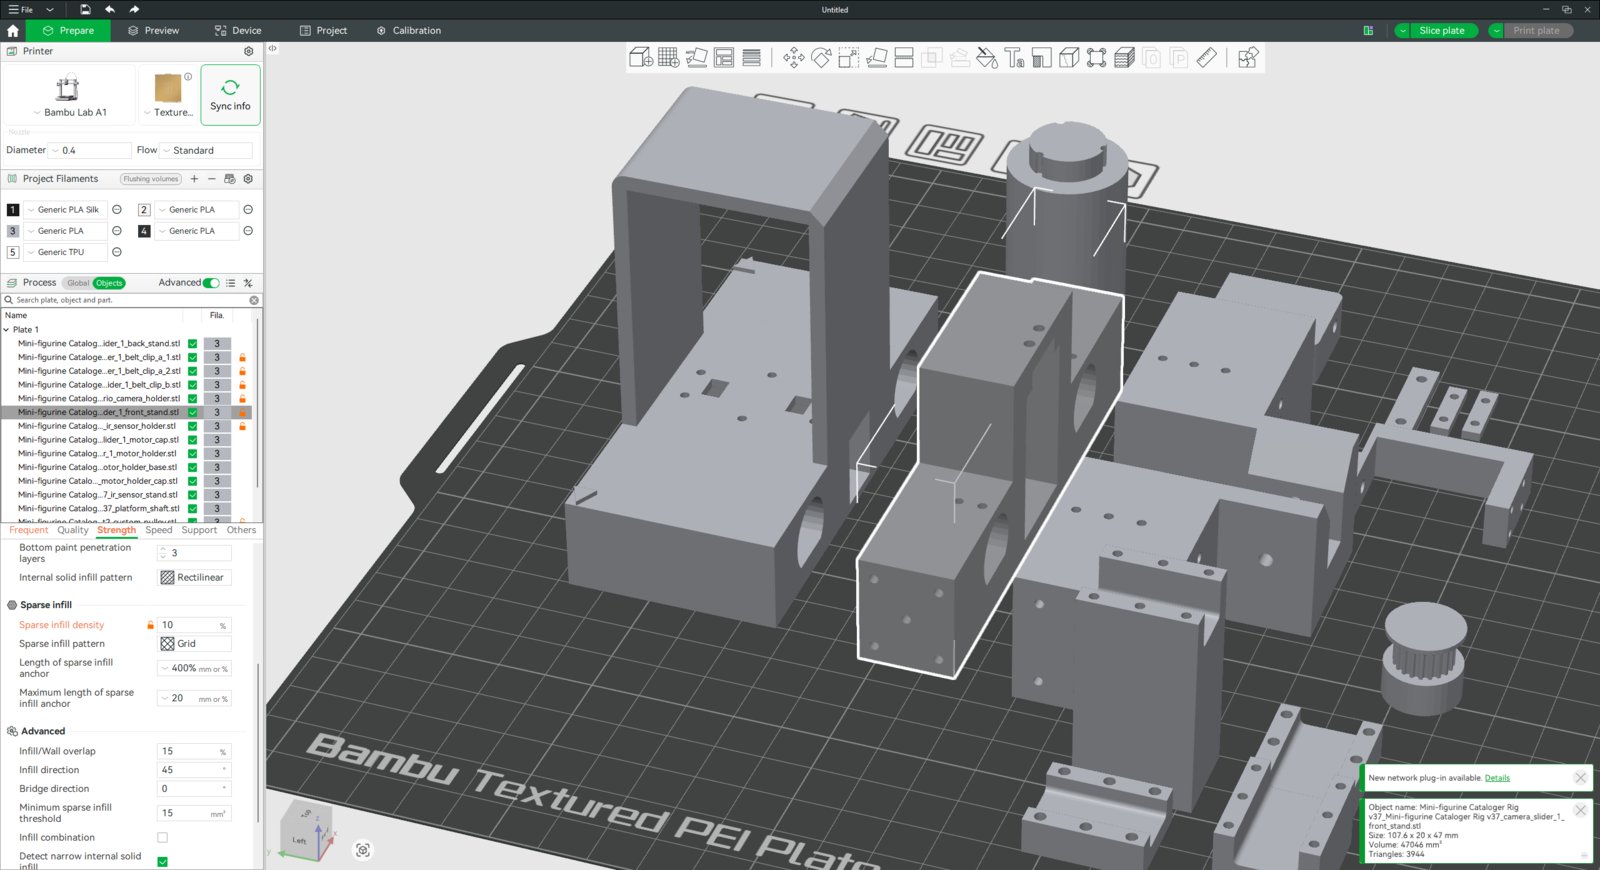Add a new project filament
This screenshot has height=870, width=1600.
tap(194, 179)
